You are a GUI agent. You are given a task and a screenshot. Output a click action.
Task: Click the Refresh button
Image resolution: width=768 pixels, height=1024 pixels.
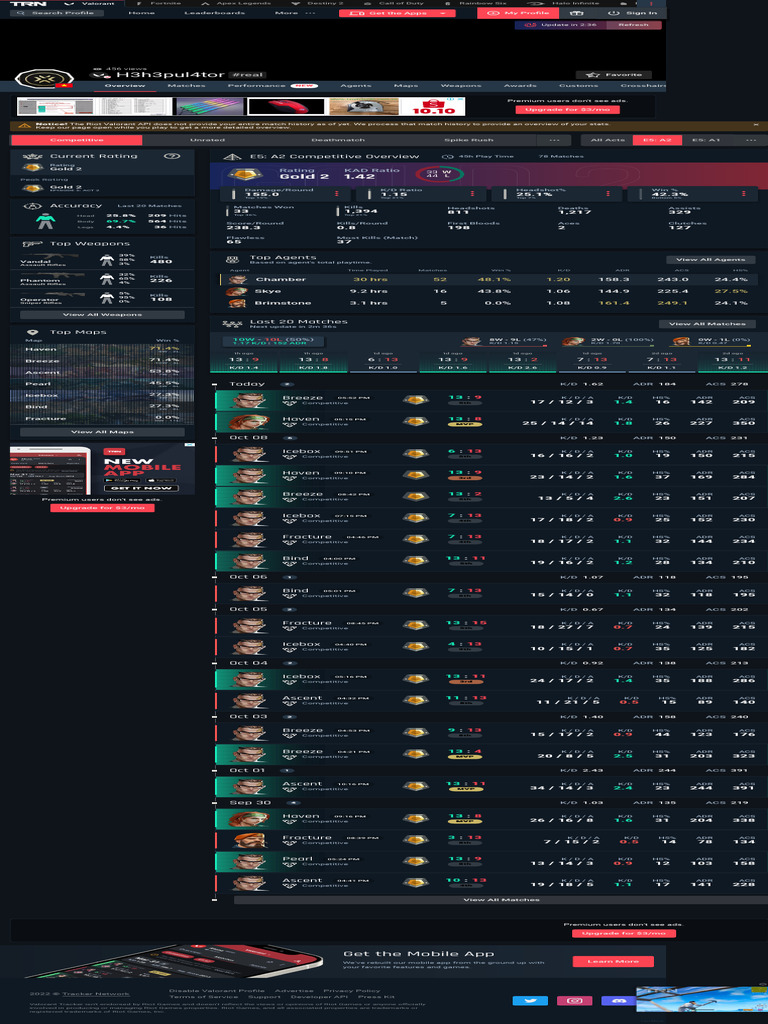point(633,25)
